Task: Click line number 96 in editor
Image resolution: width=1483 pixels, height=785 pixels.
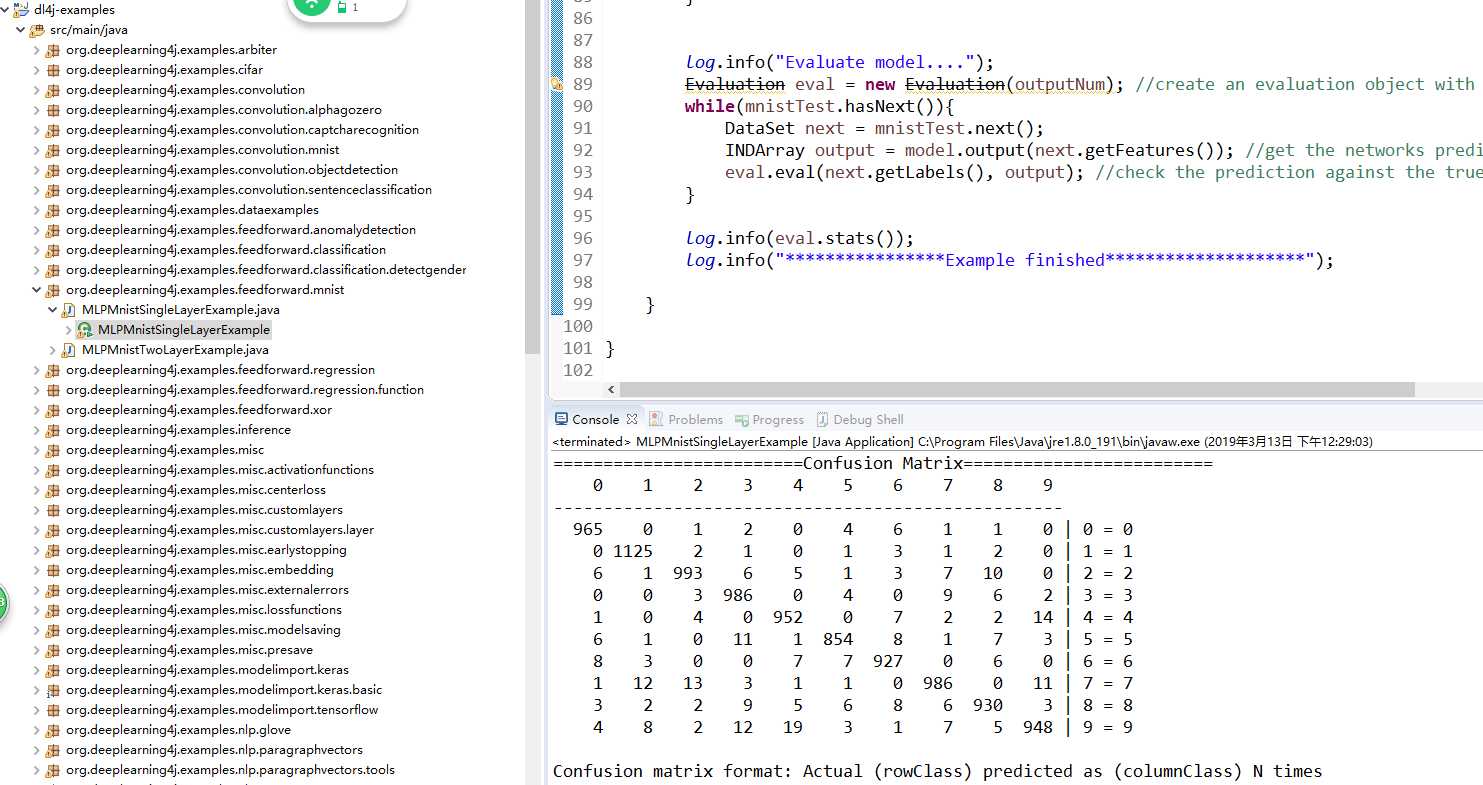Action: click(582, 238)
